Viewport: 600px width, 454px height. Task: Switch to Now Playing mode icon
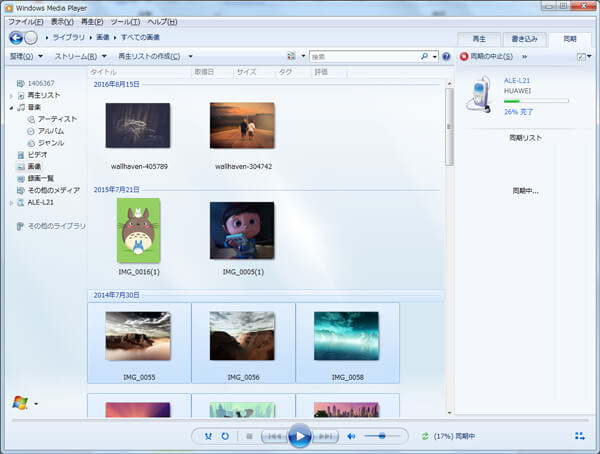[580, 436]
